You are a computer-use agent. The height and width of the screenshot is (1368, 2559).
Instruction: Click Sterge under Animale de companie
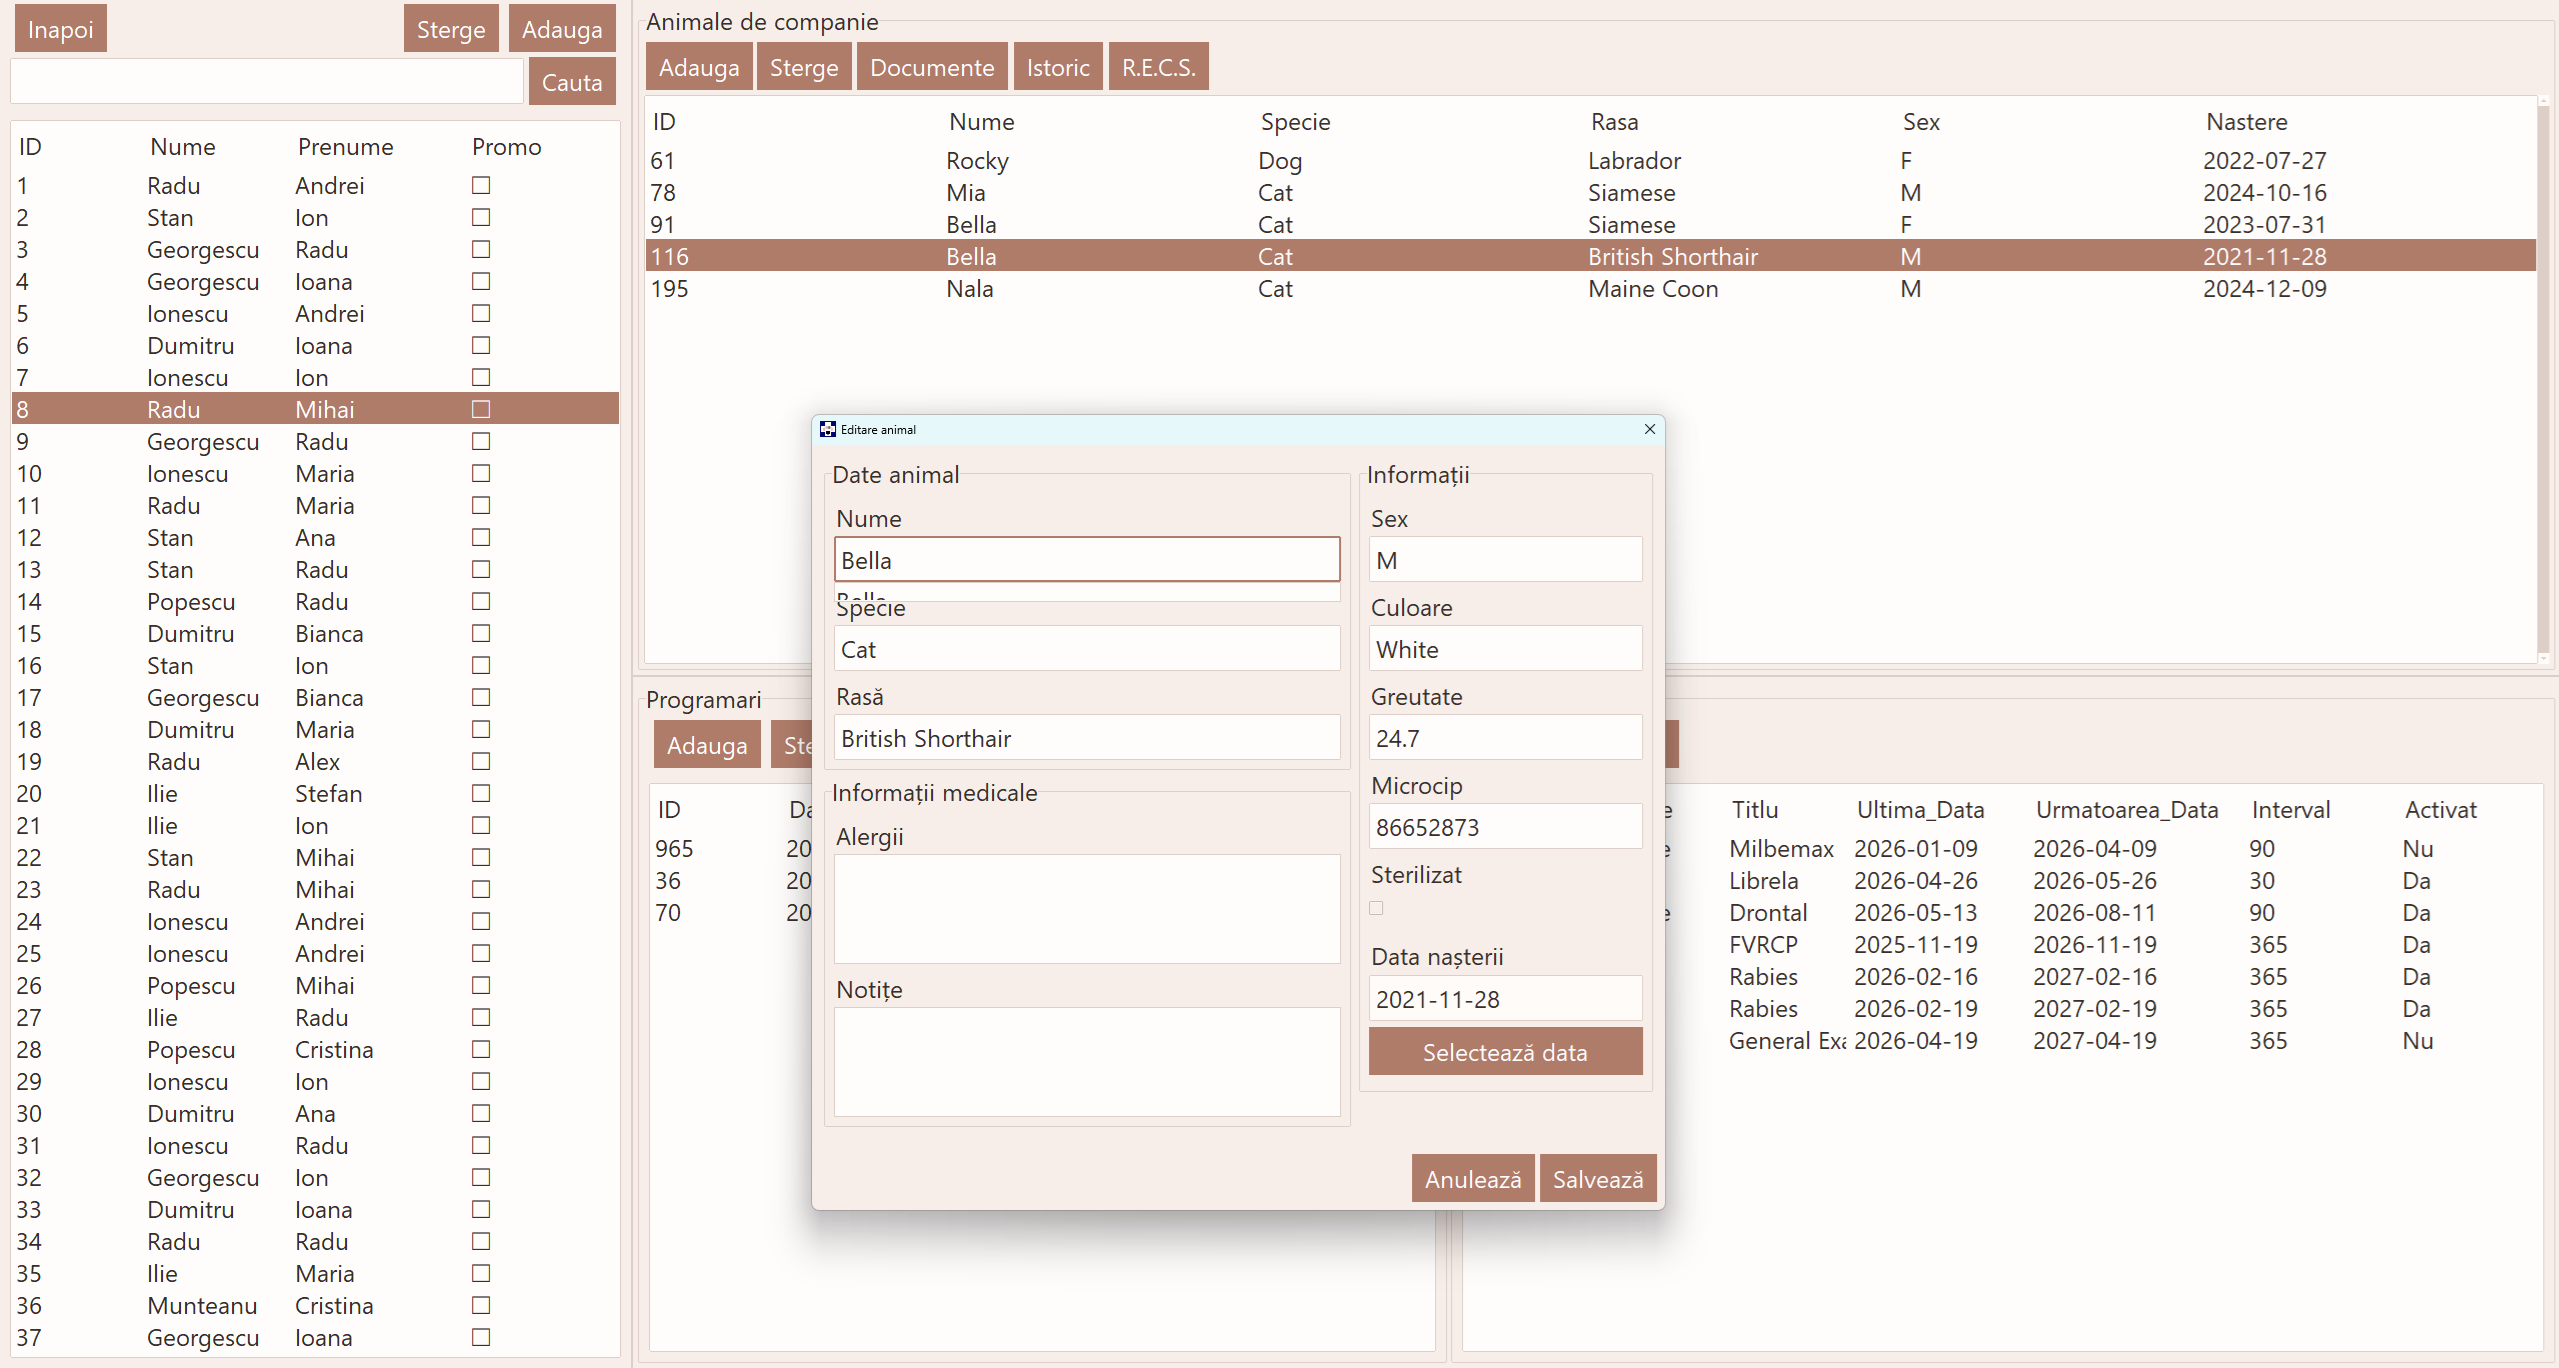(x=804, y=67)
